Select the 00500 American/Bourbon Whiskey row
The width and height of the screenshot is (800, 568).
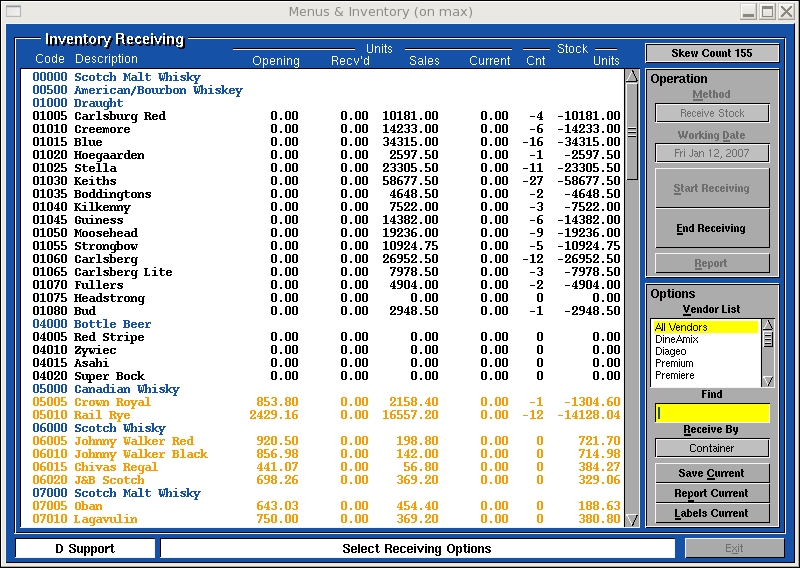tap(322, 90)
